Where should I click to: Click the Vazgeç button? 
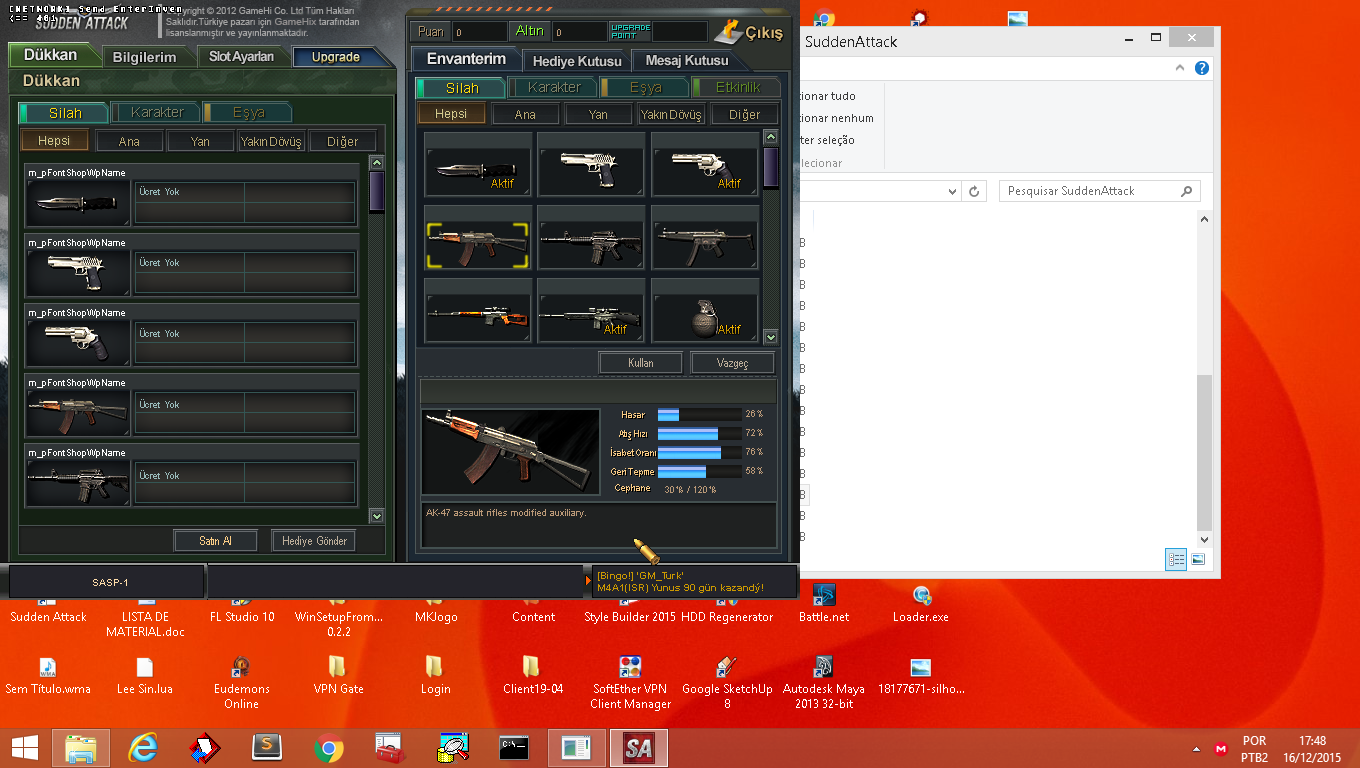point(733,363)
